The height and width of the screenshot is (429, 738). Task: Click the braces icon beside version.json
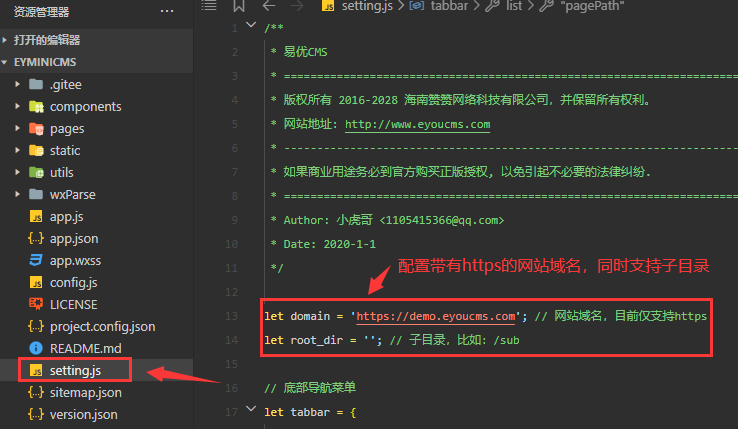[x=36, y=414]
